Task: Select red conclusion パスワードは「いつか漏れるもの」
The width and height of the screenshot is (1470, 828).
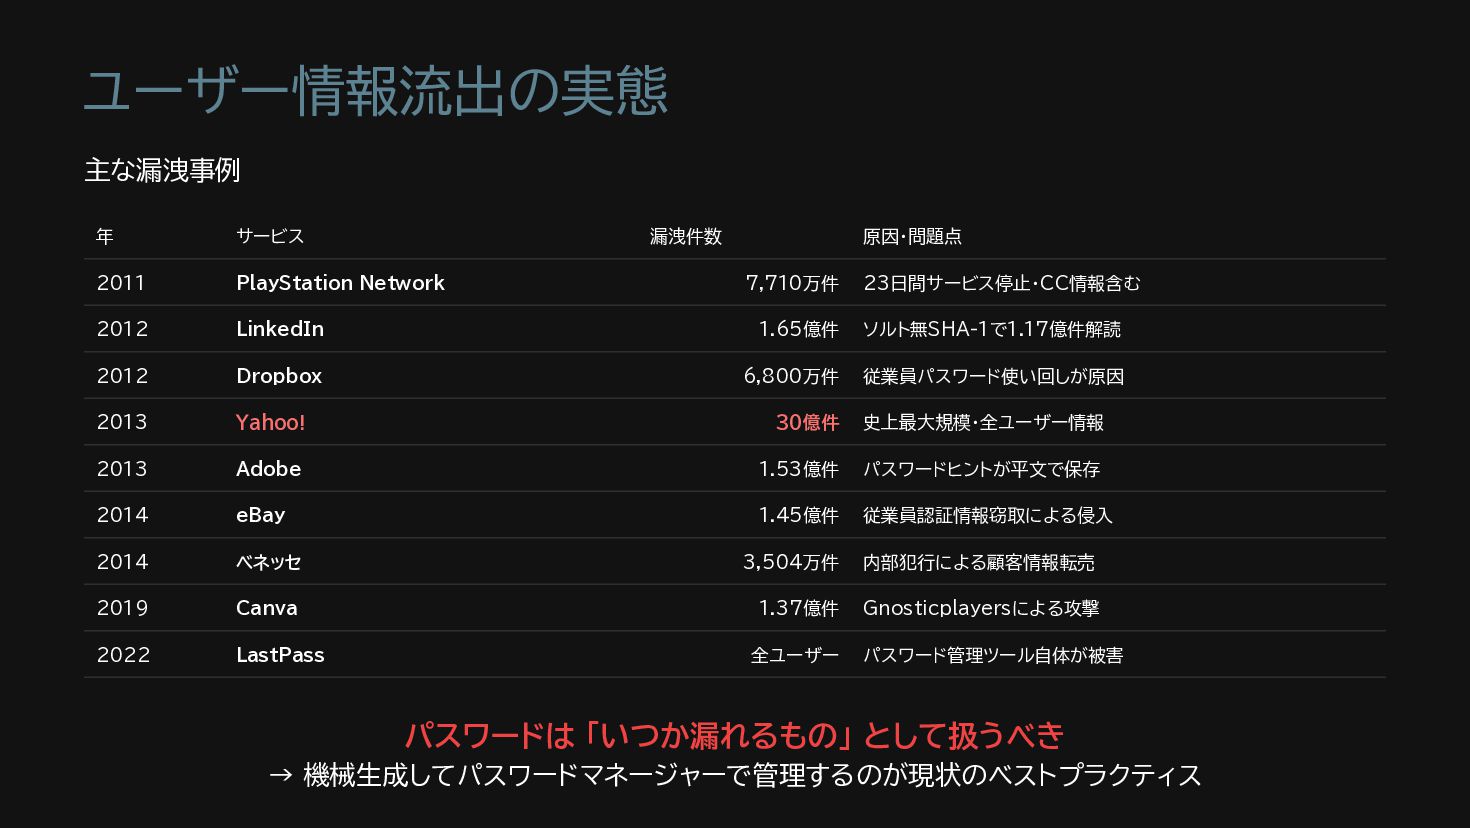Action: pos(628,736)
